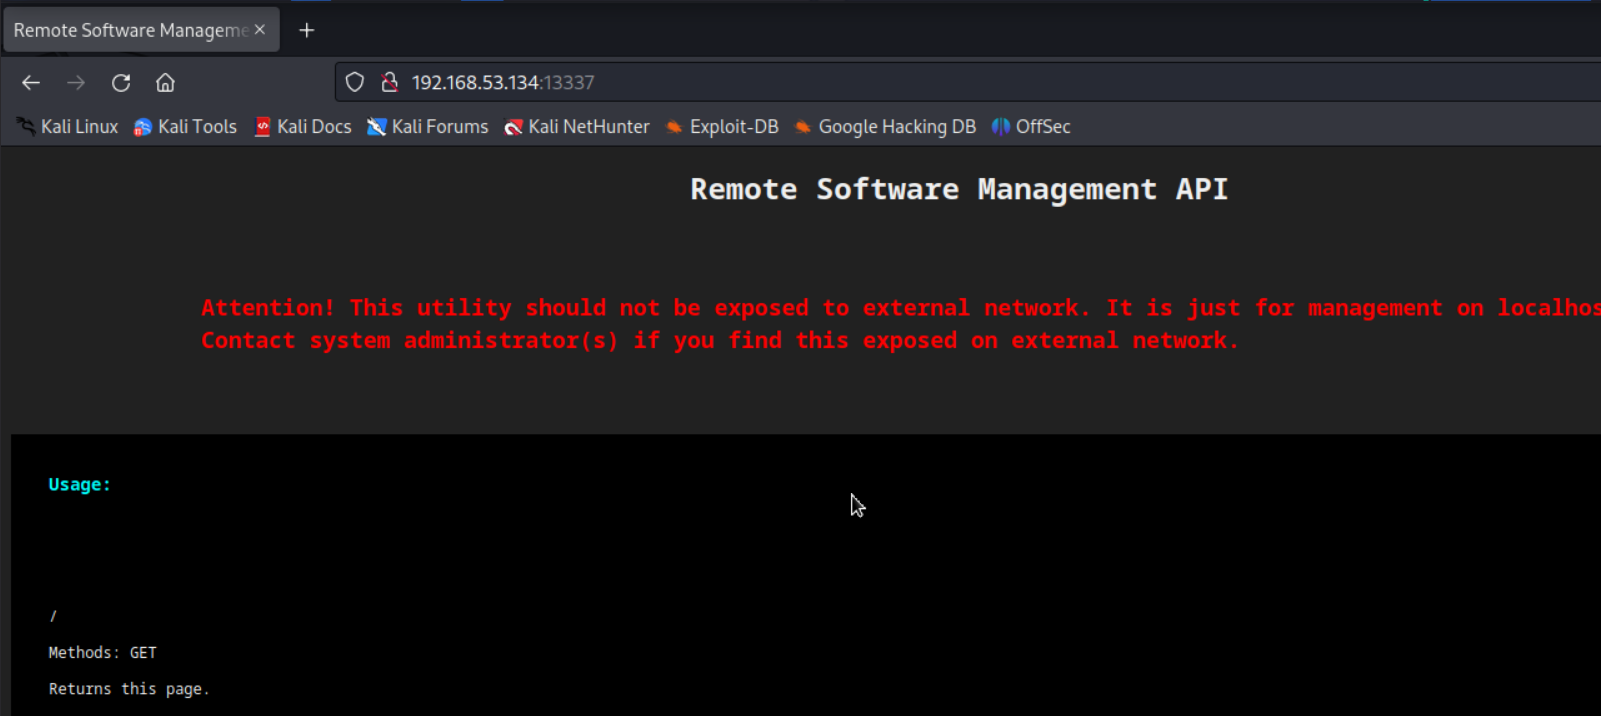
Task: Click the forward navigation arrow
Action: pyautogui.click(x=76, y=83)
